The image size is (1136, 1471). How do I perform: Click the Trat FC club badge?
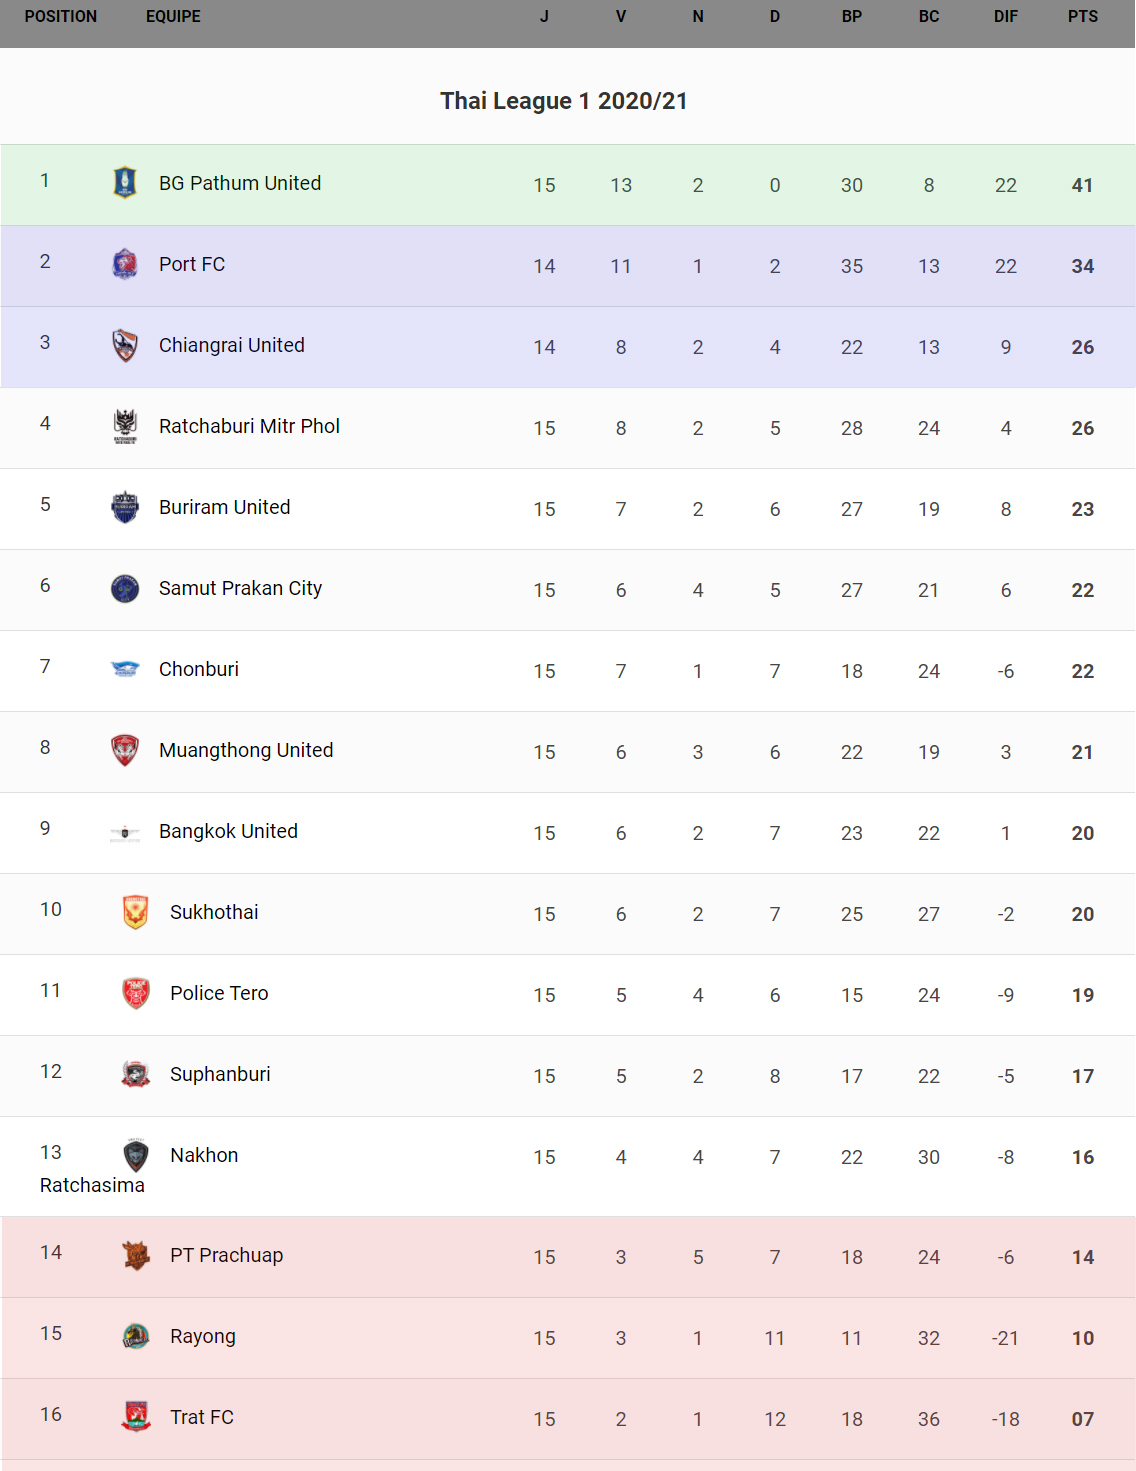(136, 1417)
